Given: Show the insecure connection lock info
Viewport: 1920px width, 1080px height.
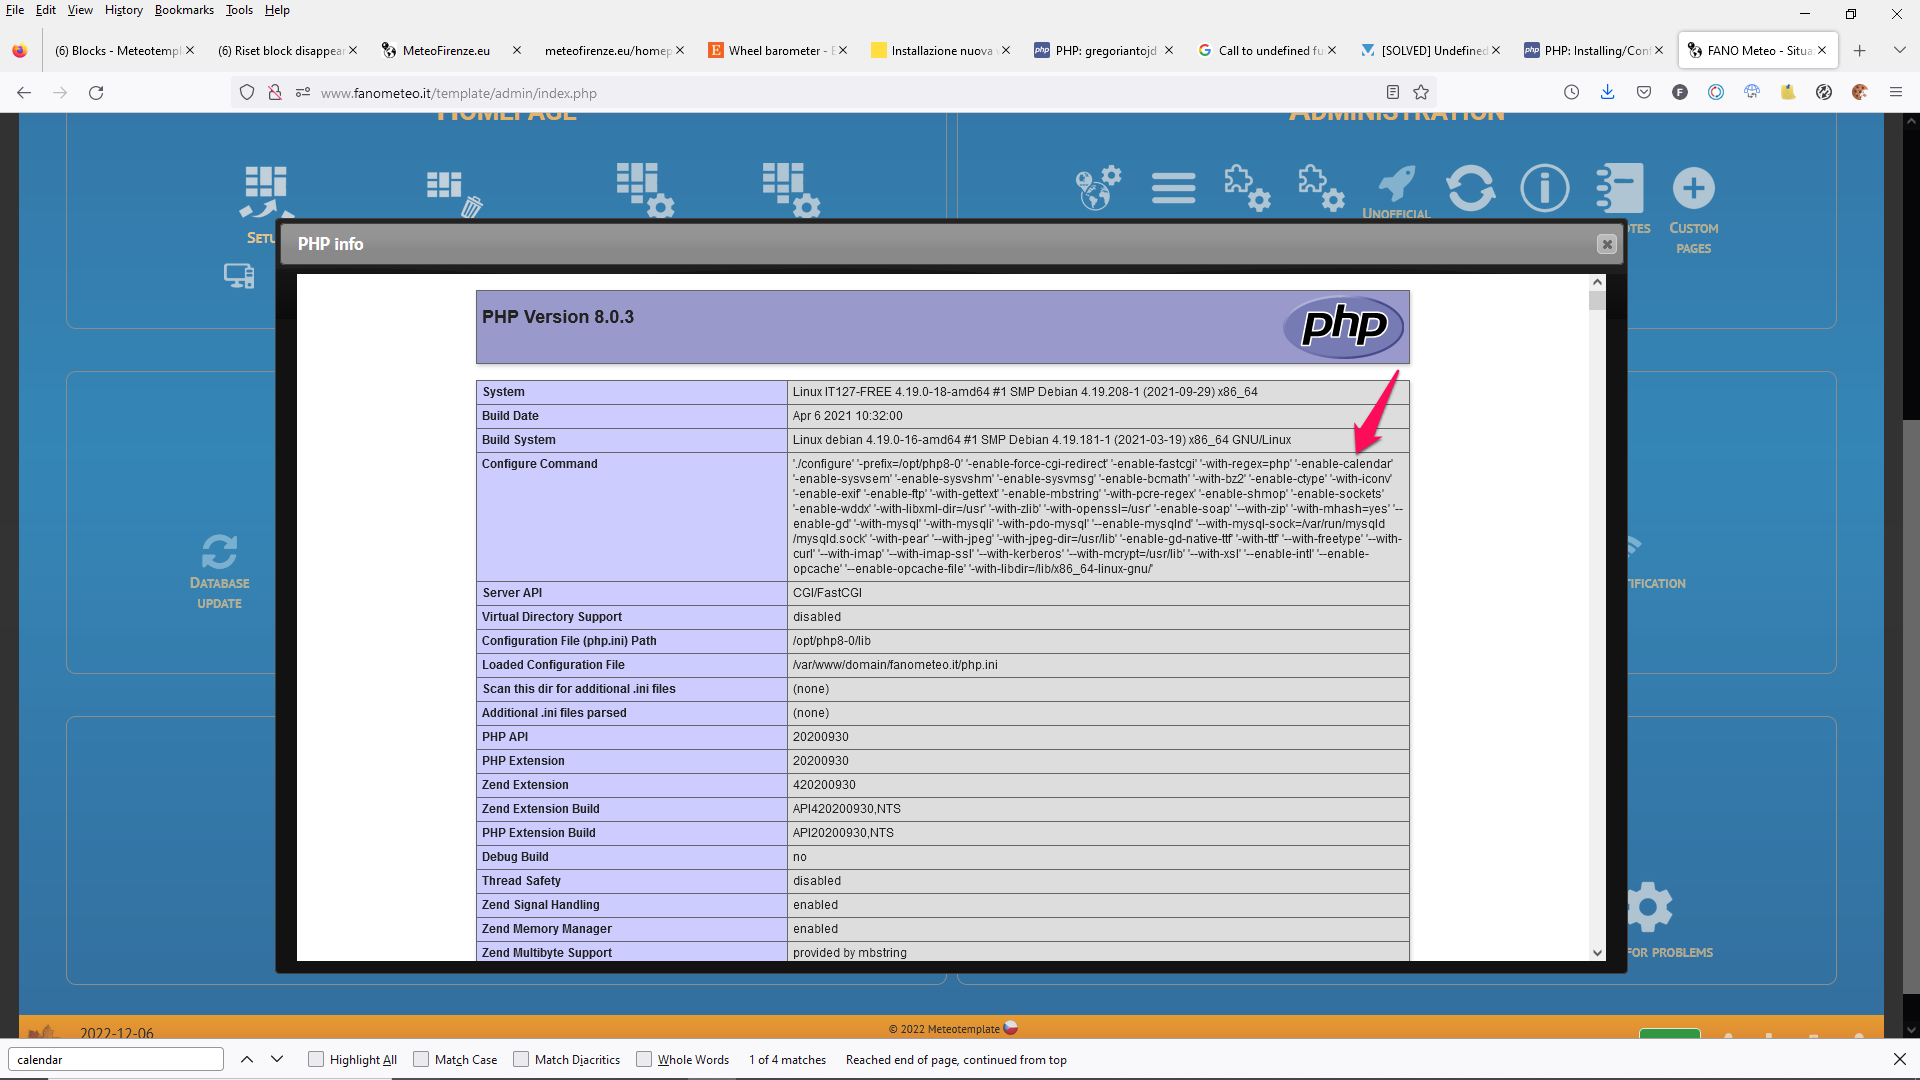Looking at the screenshot, I should (275, 93).
